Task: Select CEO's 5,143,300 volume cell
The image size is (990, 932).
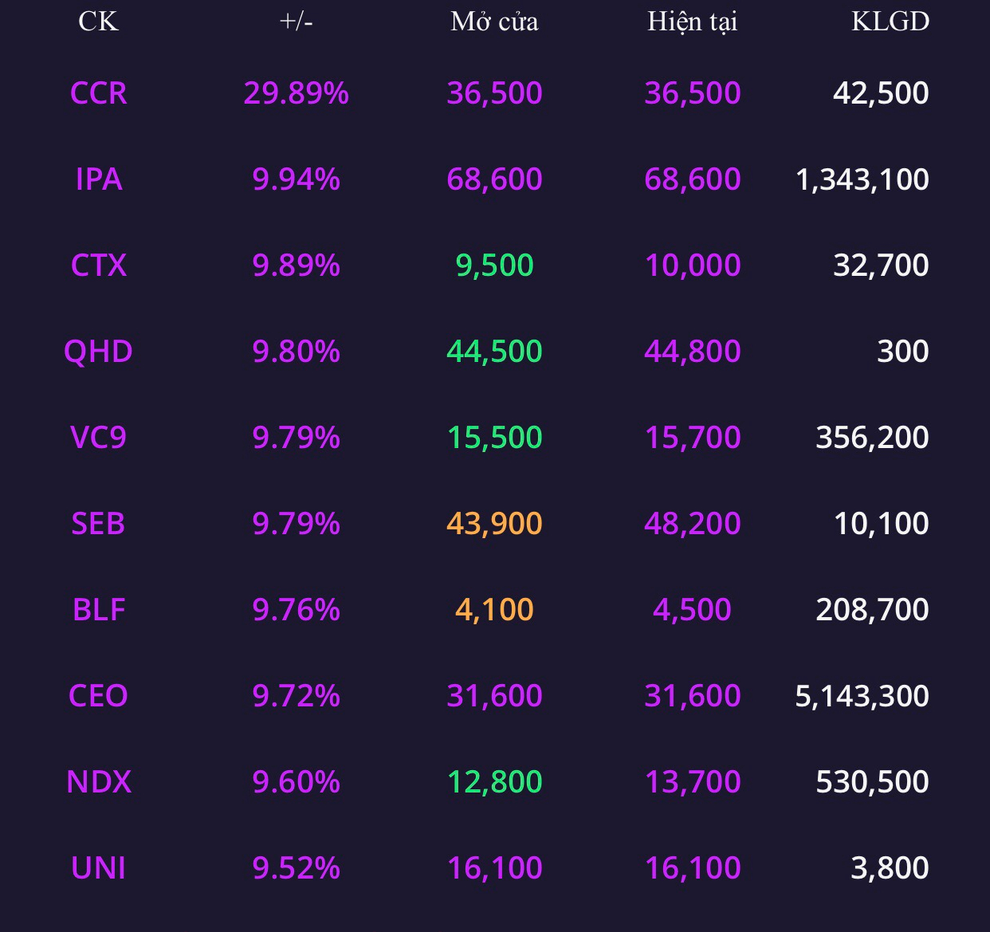Action: (x=862, y=695)
